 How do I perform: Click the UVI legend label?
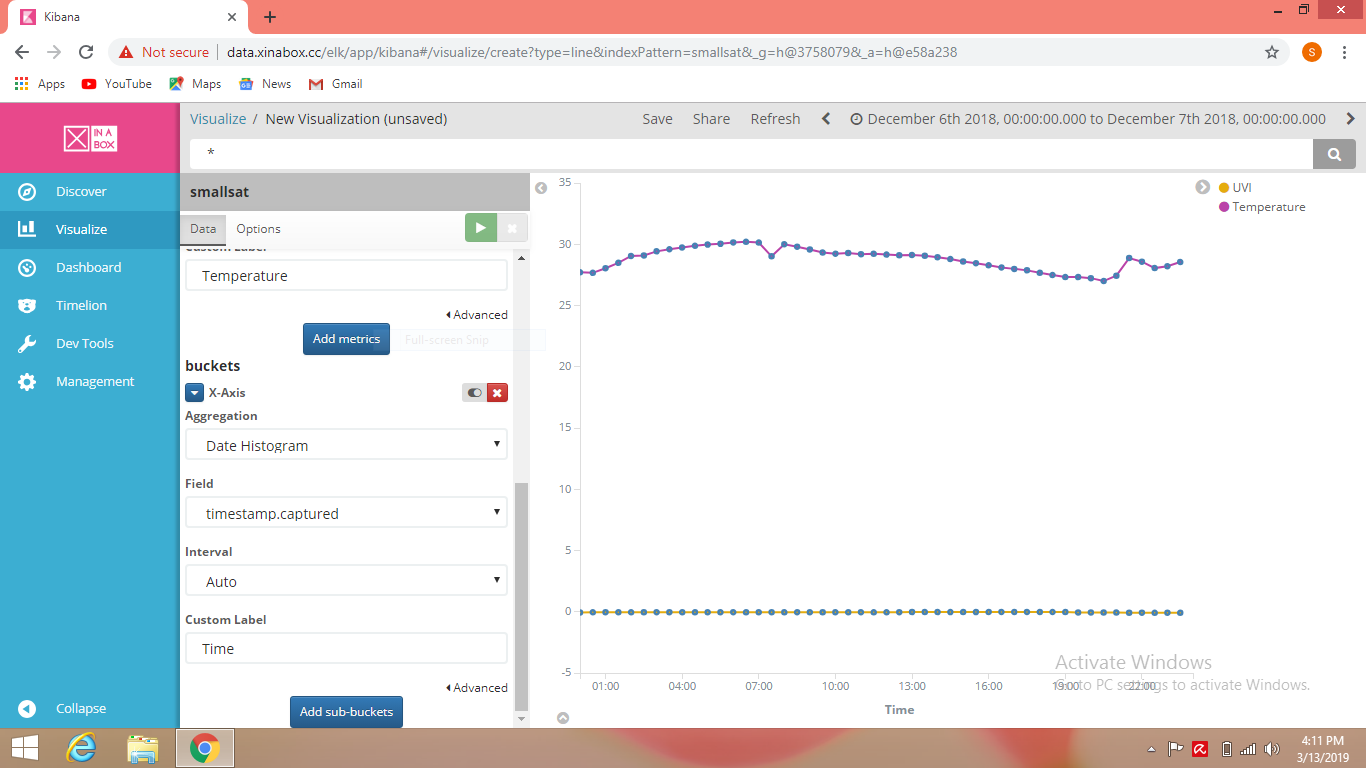(x=1242, y=187)
